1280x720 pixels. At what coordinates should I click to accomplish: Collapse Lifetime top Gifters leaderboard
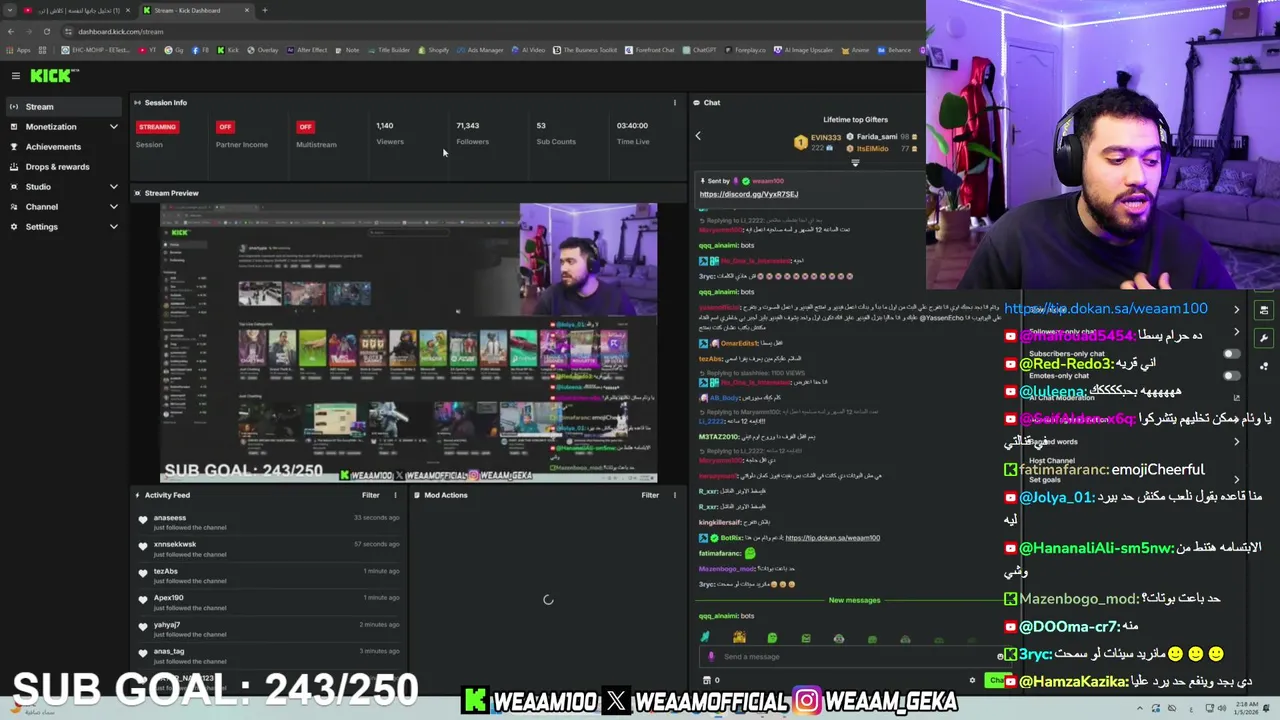coord(855,163)
